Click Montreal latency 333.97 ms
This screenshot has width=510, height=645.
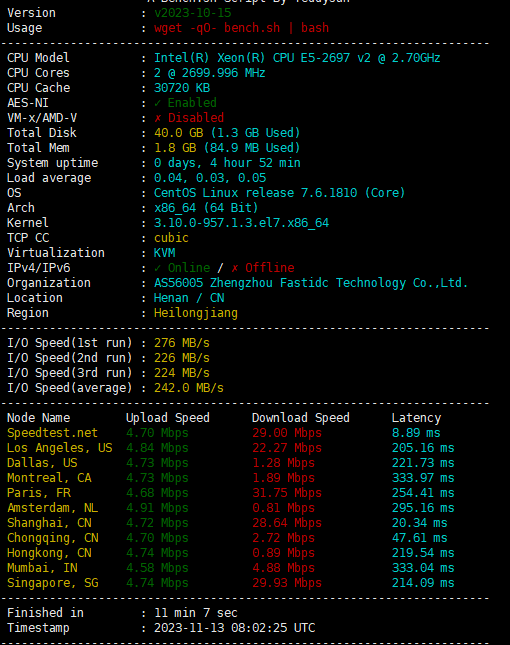click(x=423, y=478)
